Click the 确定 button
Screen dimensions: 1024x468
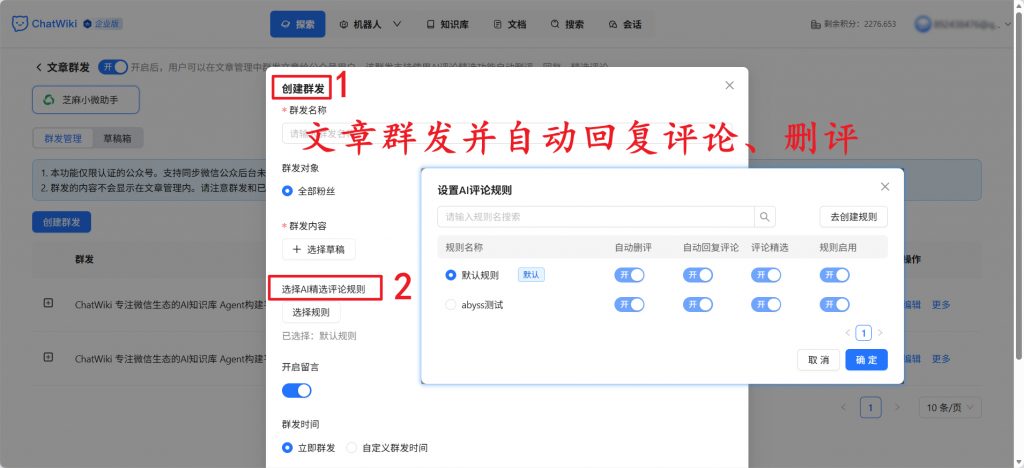tap(867, 360)
